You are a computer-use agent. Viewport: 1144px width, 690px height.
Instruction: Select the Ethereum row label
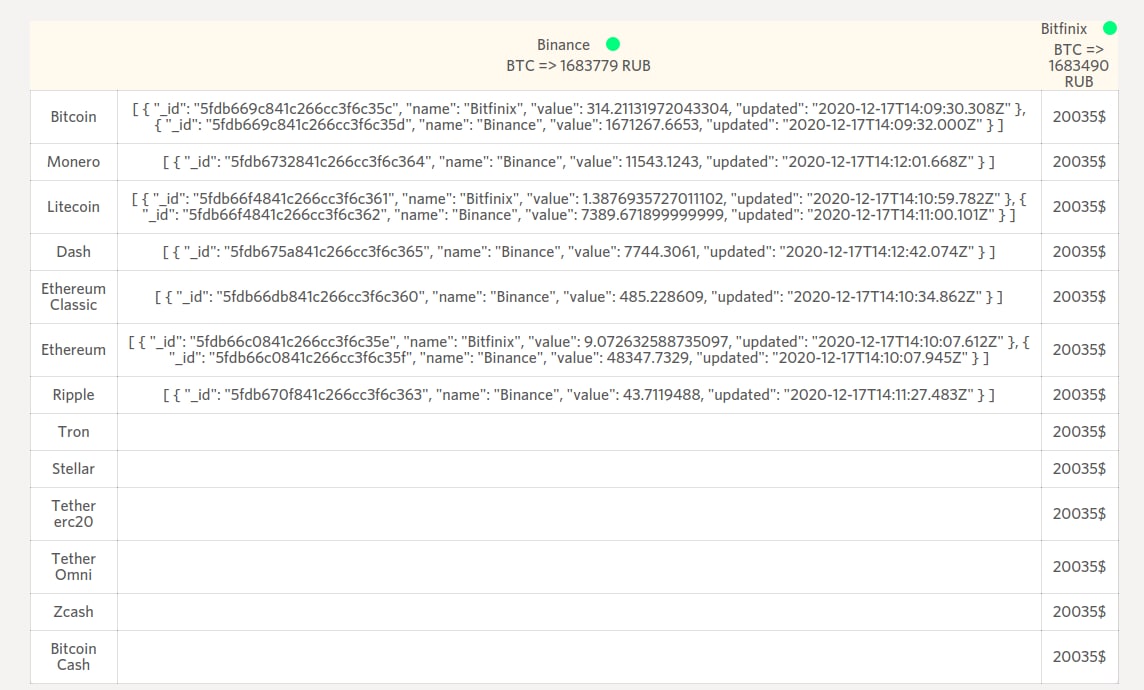[x=74, y=350]
